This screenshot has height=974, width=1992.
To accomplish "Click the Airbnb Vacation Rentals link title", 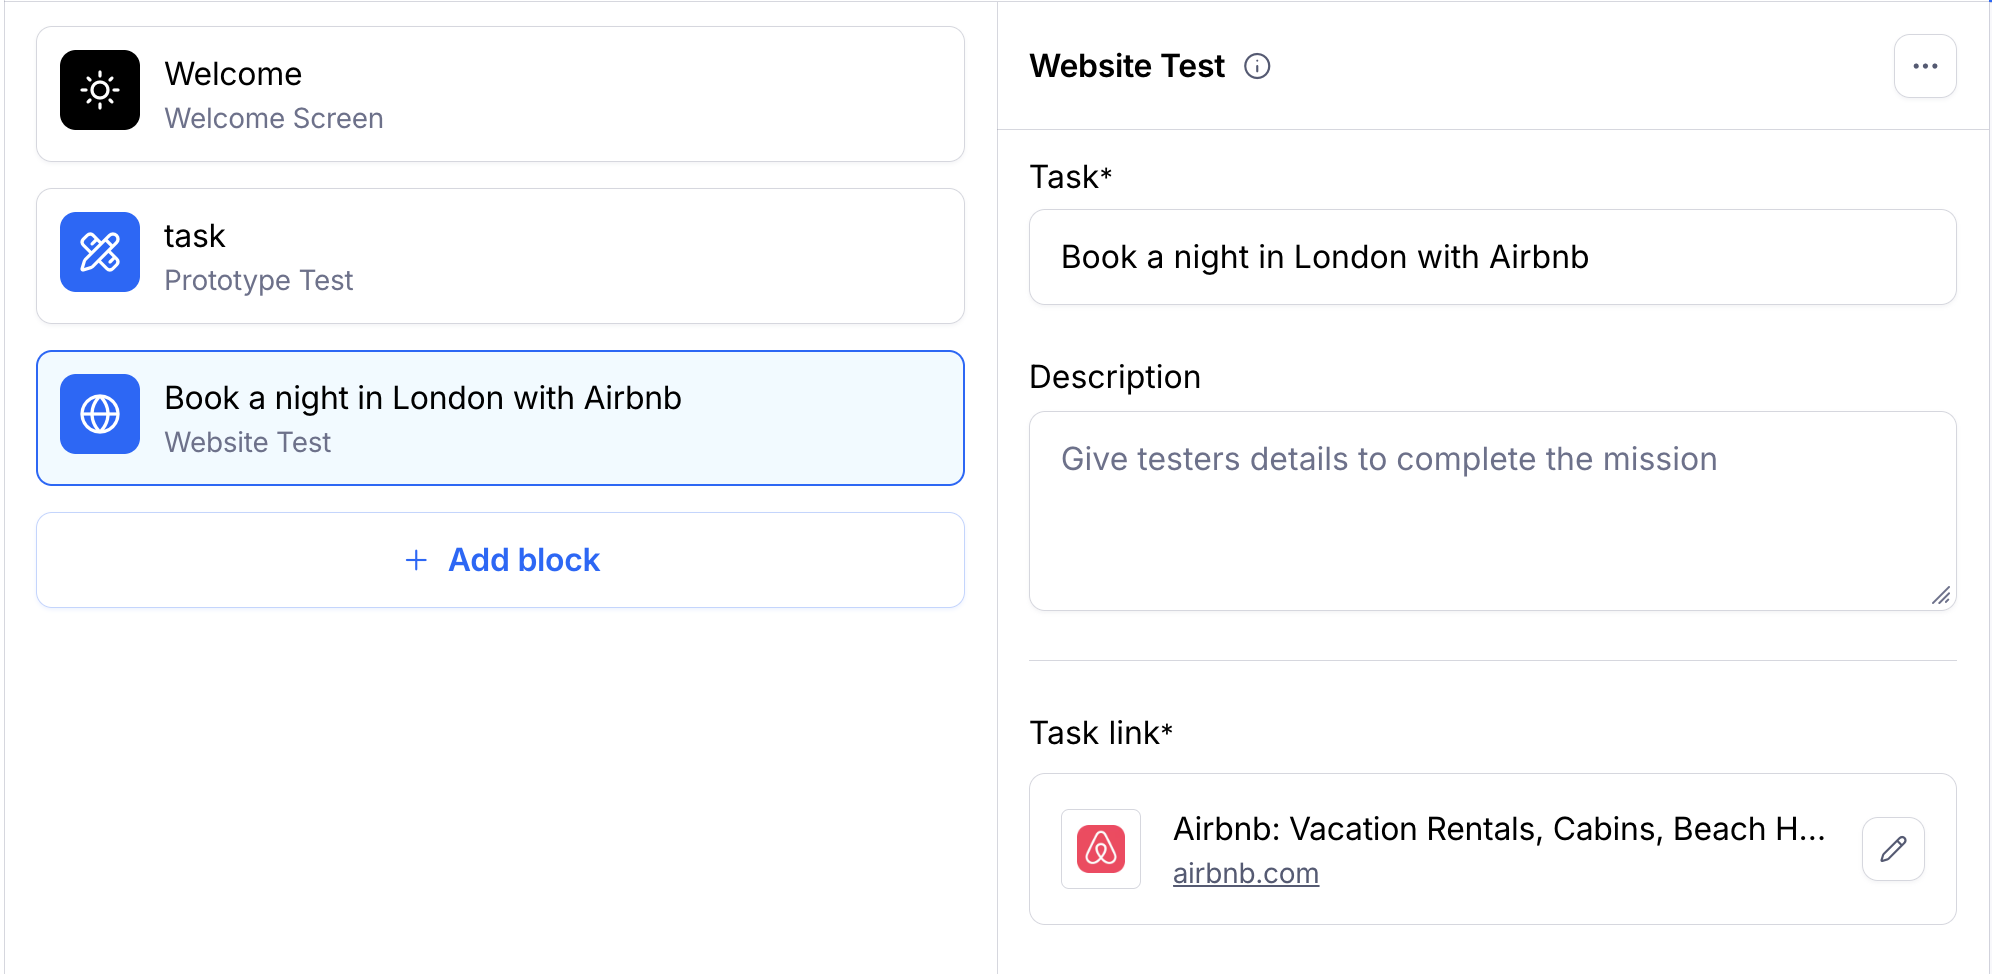I will coord(1499,829).
